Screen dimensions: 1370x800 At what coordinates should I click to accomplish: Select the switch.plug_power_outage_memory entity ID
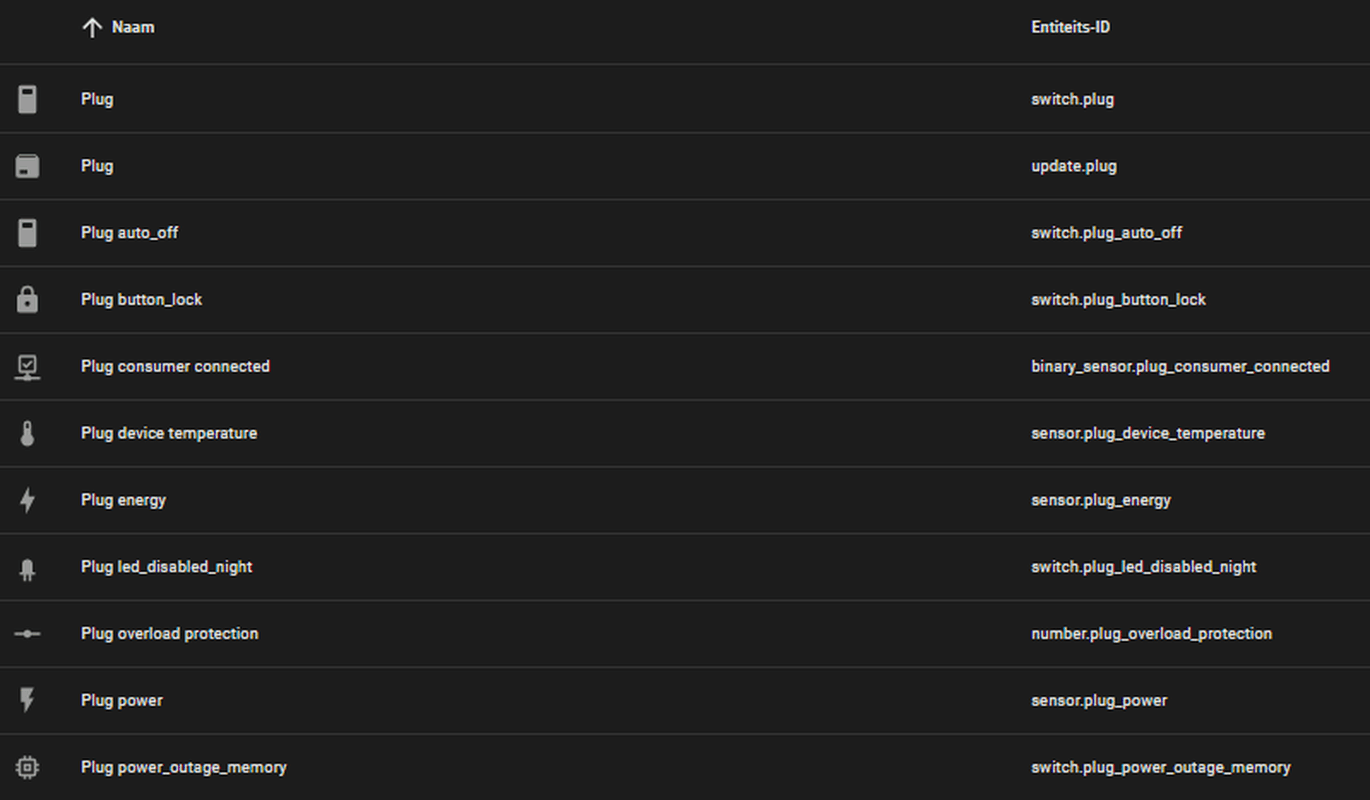[x=1161, y=768]
